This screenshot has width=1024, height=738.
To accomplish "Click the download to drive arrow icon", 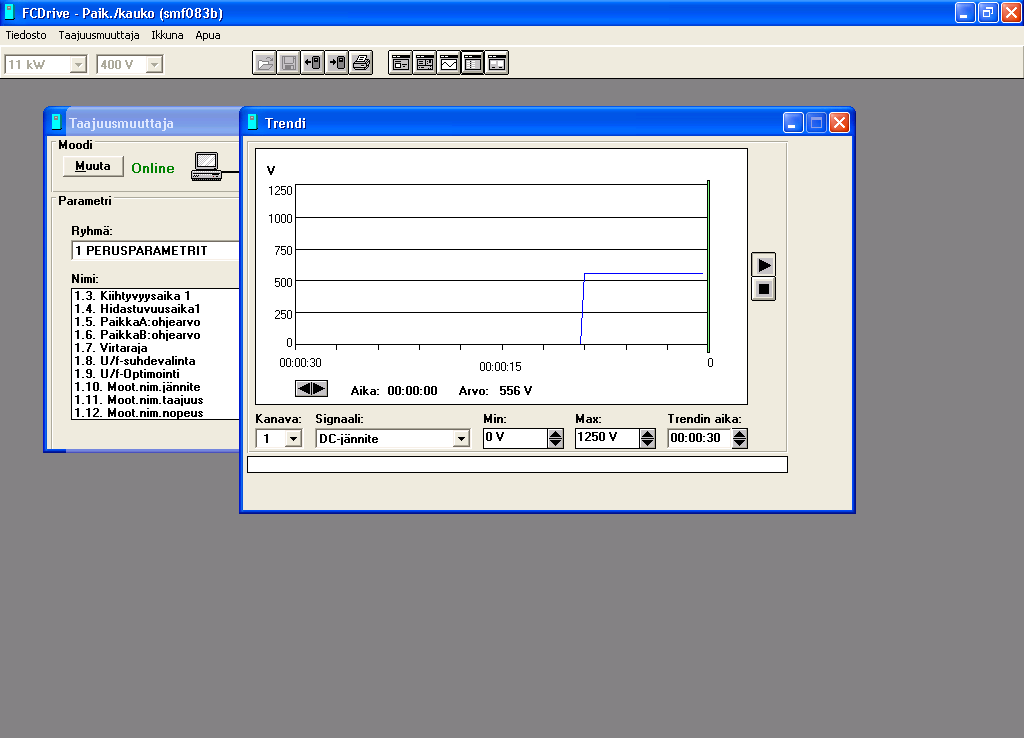I will tap(337, 63).
